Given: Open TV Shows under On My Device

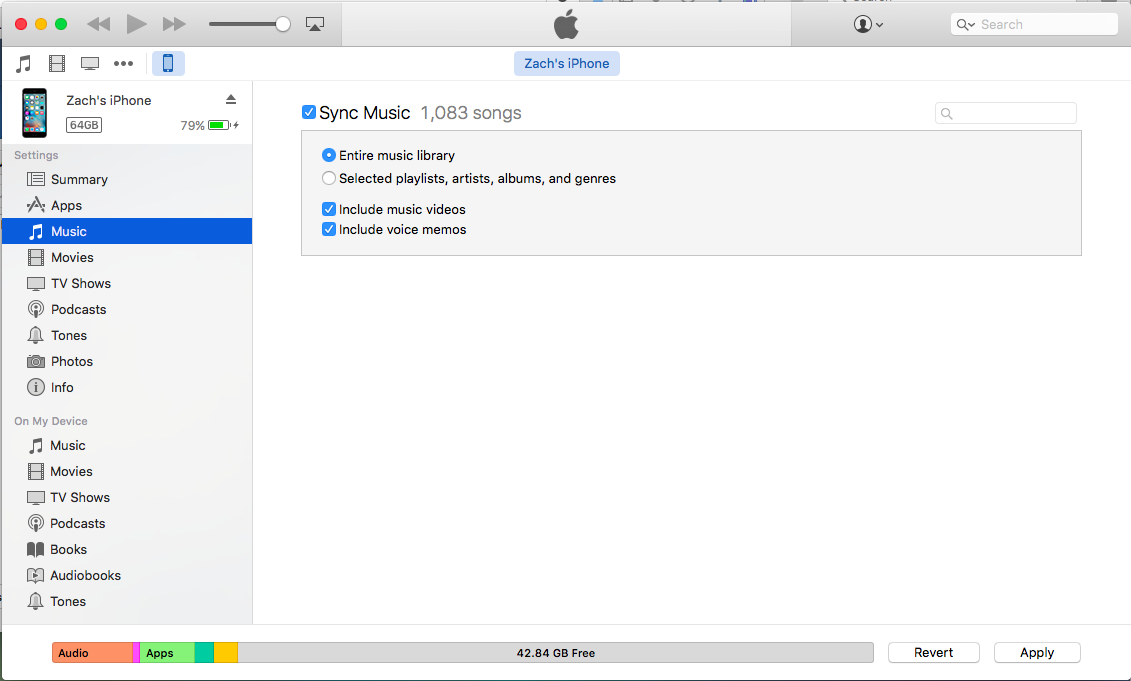Looking at the screenshot, I should tap(127, 497).
